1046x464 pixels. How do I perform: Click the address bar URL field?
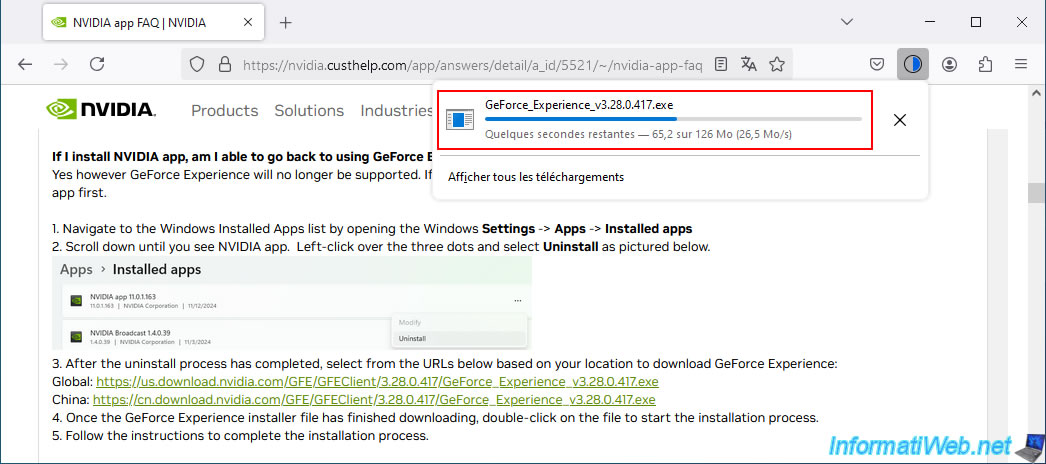point(472,65)
